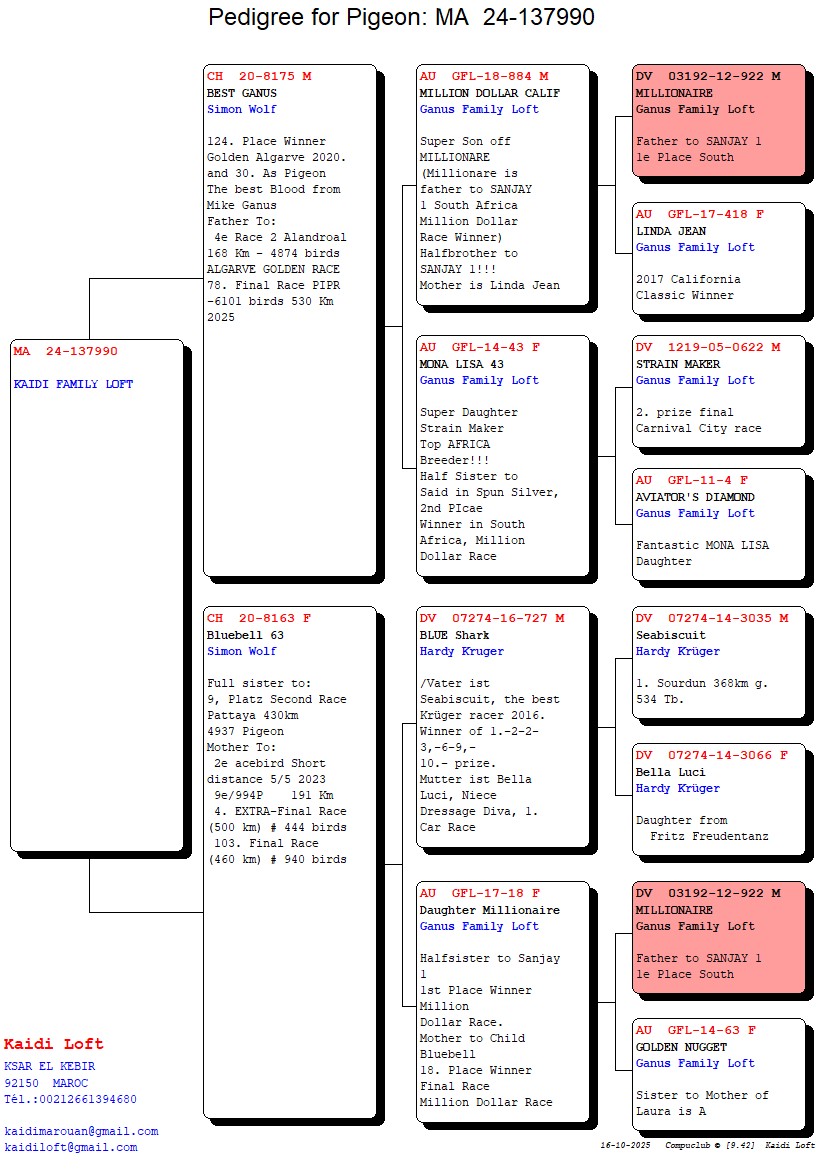This screenshot has height=1172, width=816.
Task: Click the MONA LISA 43 name
Action: pos(461,364)
